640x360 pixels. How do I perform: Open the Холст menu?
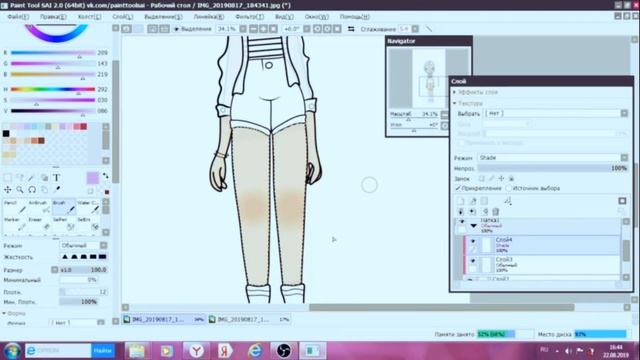[x=89, y=17]
